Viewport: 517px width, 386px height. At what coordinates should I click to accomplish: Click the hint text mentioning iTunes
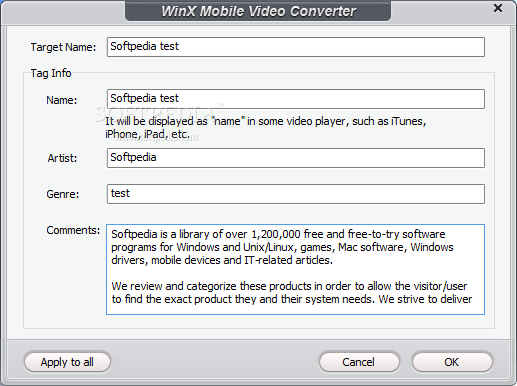(266, 128)
